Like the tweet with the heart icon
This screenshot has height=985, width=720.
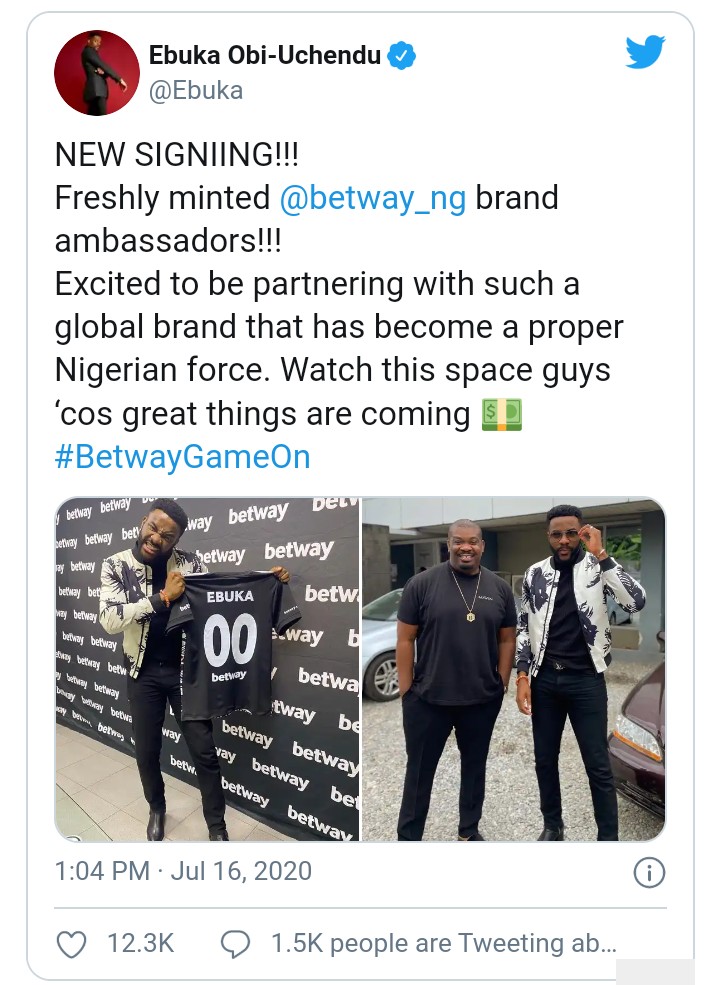pyautogui.click(x=72, y=941)
